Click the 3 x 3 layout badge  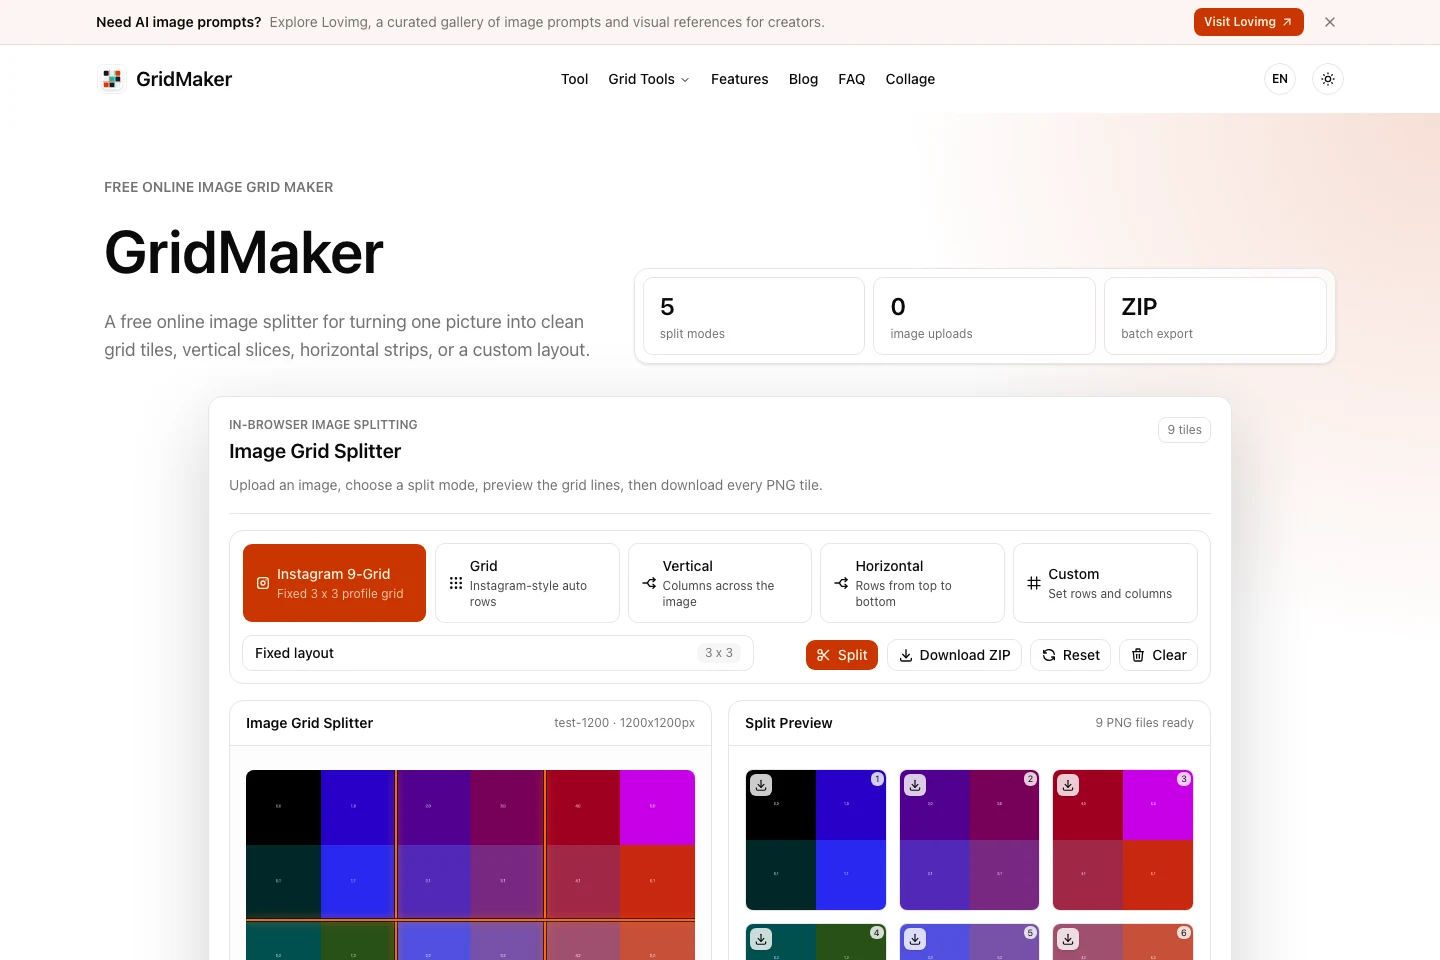coord(719,653)
